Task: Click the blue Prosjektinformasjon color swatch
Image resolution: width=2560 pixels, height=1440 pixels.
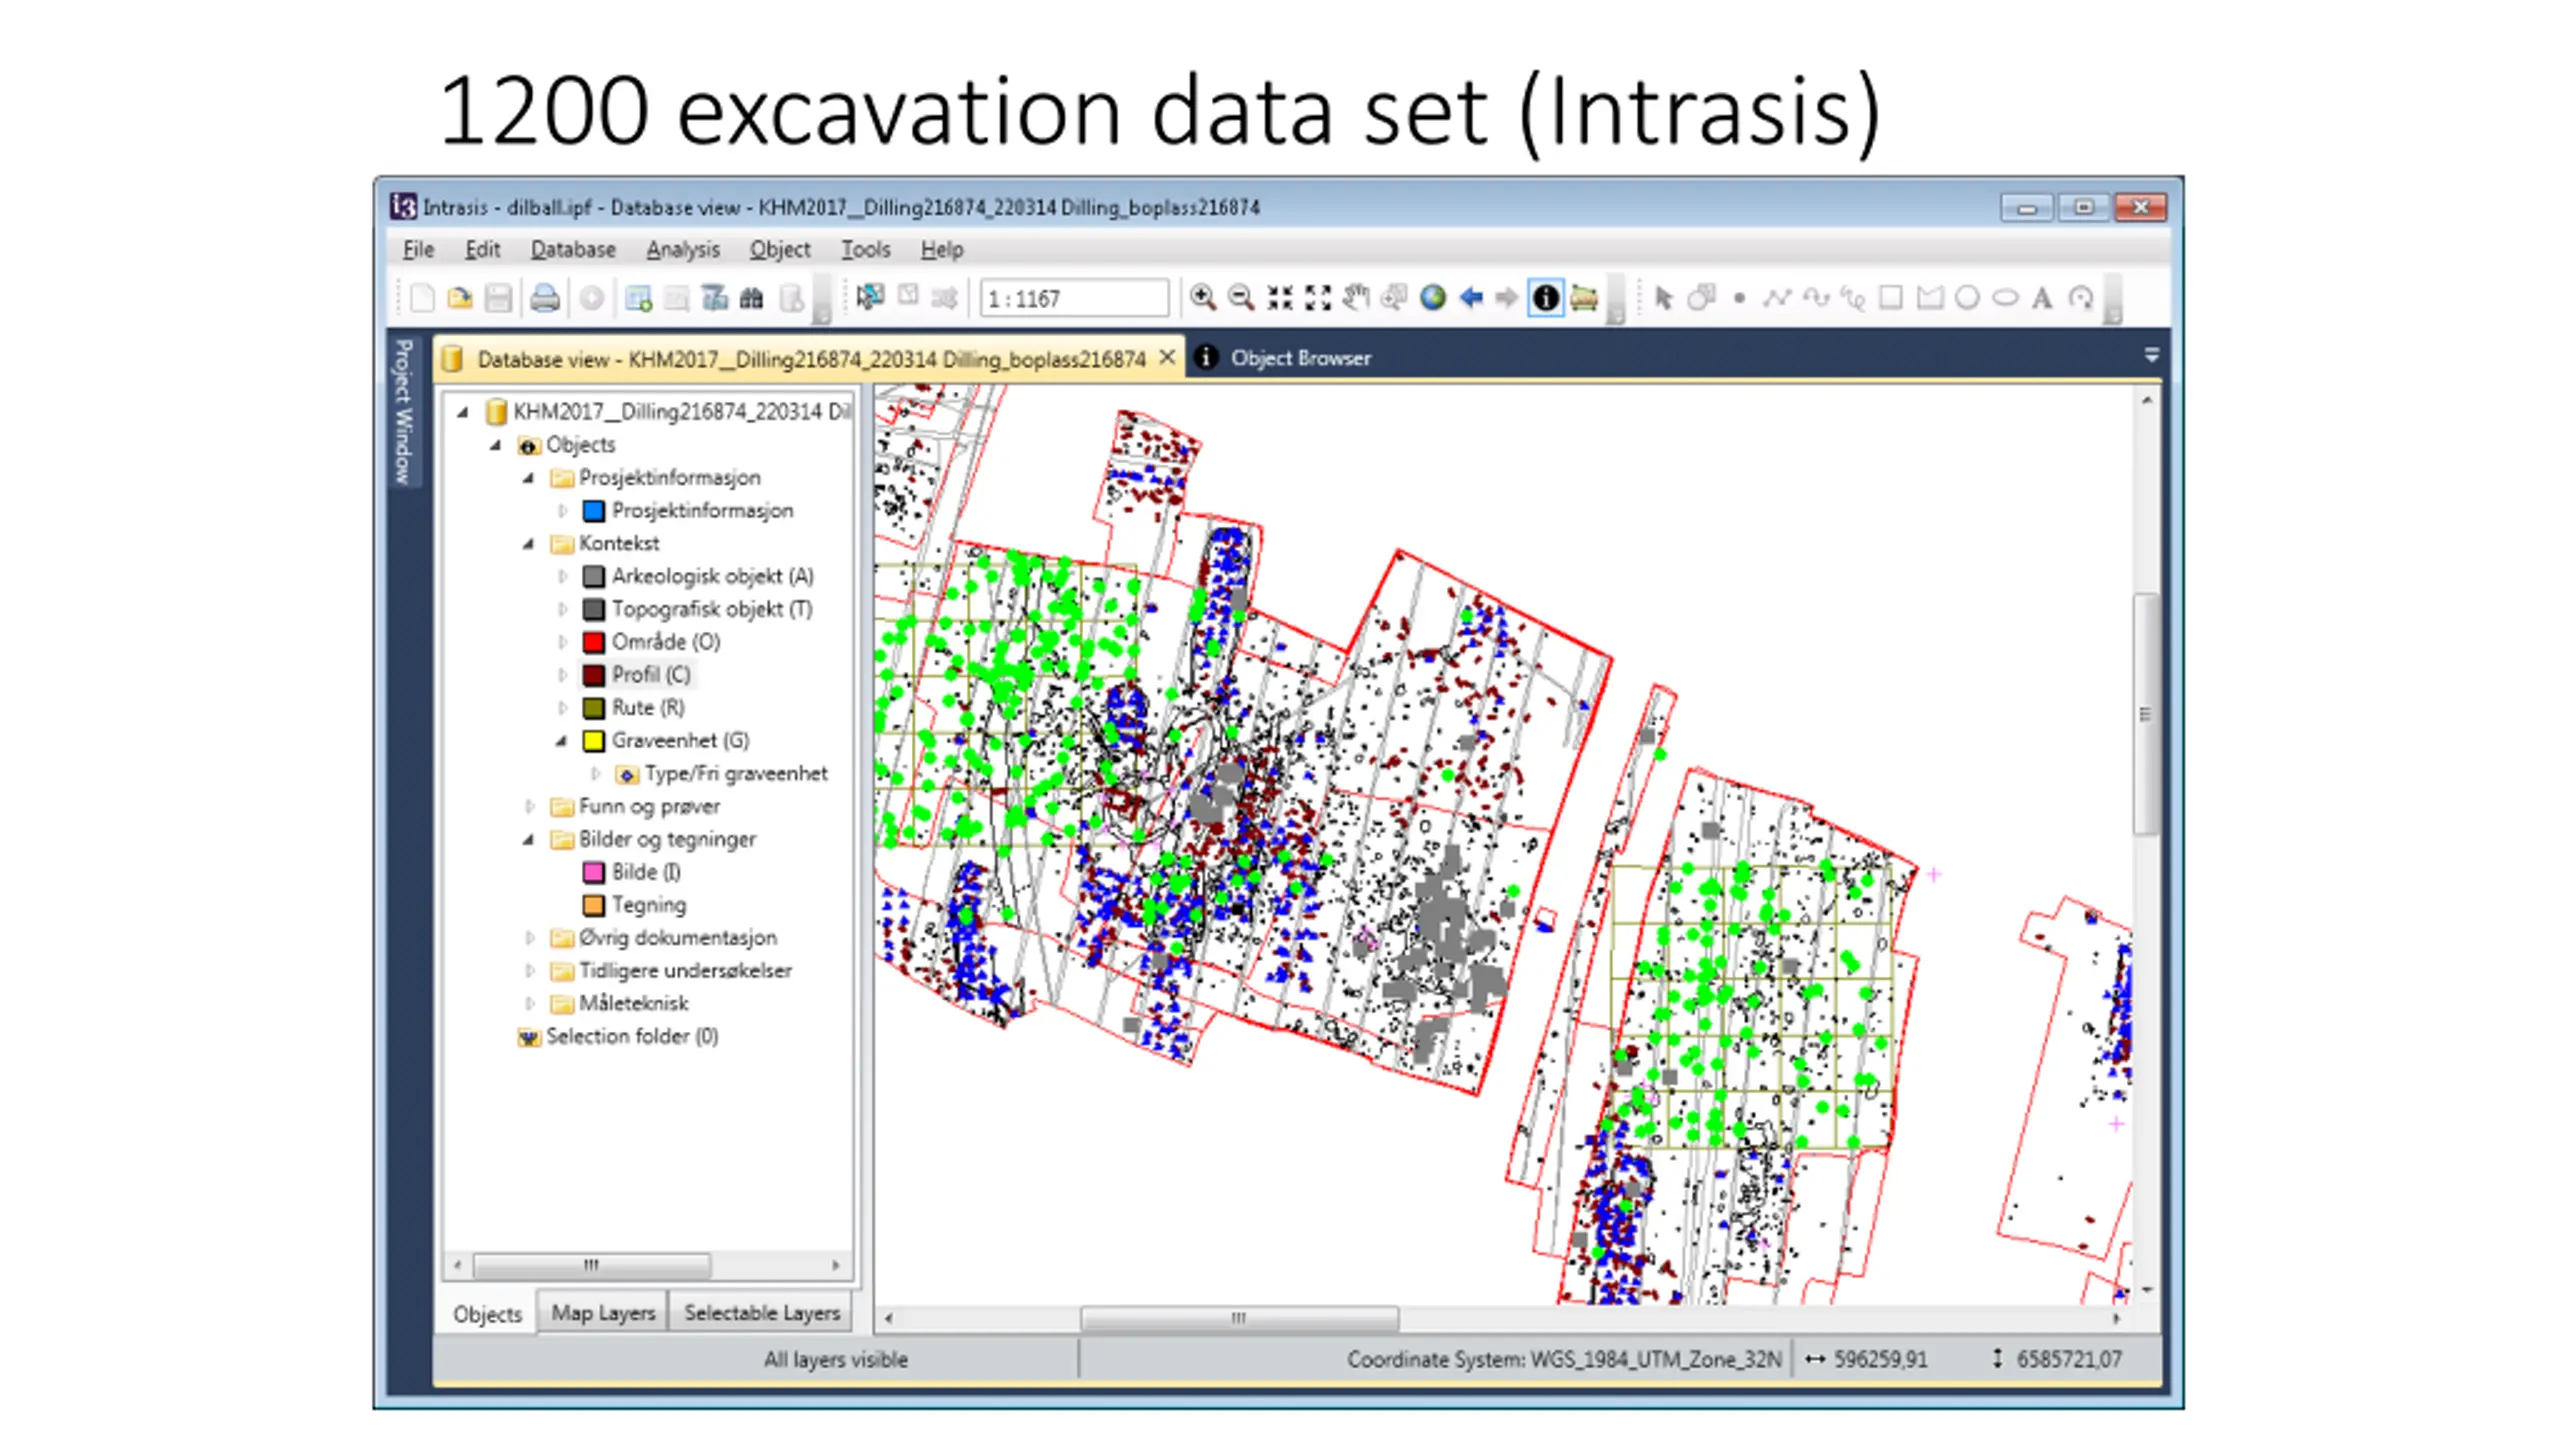Action: click(x=594, y=511)
